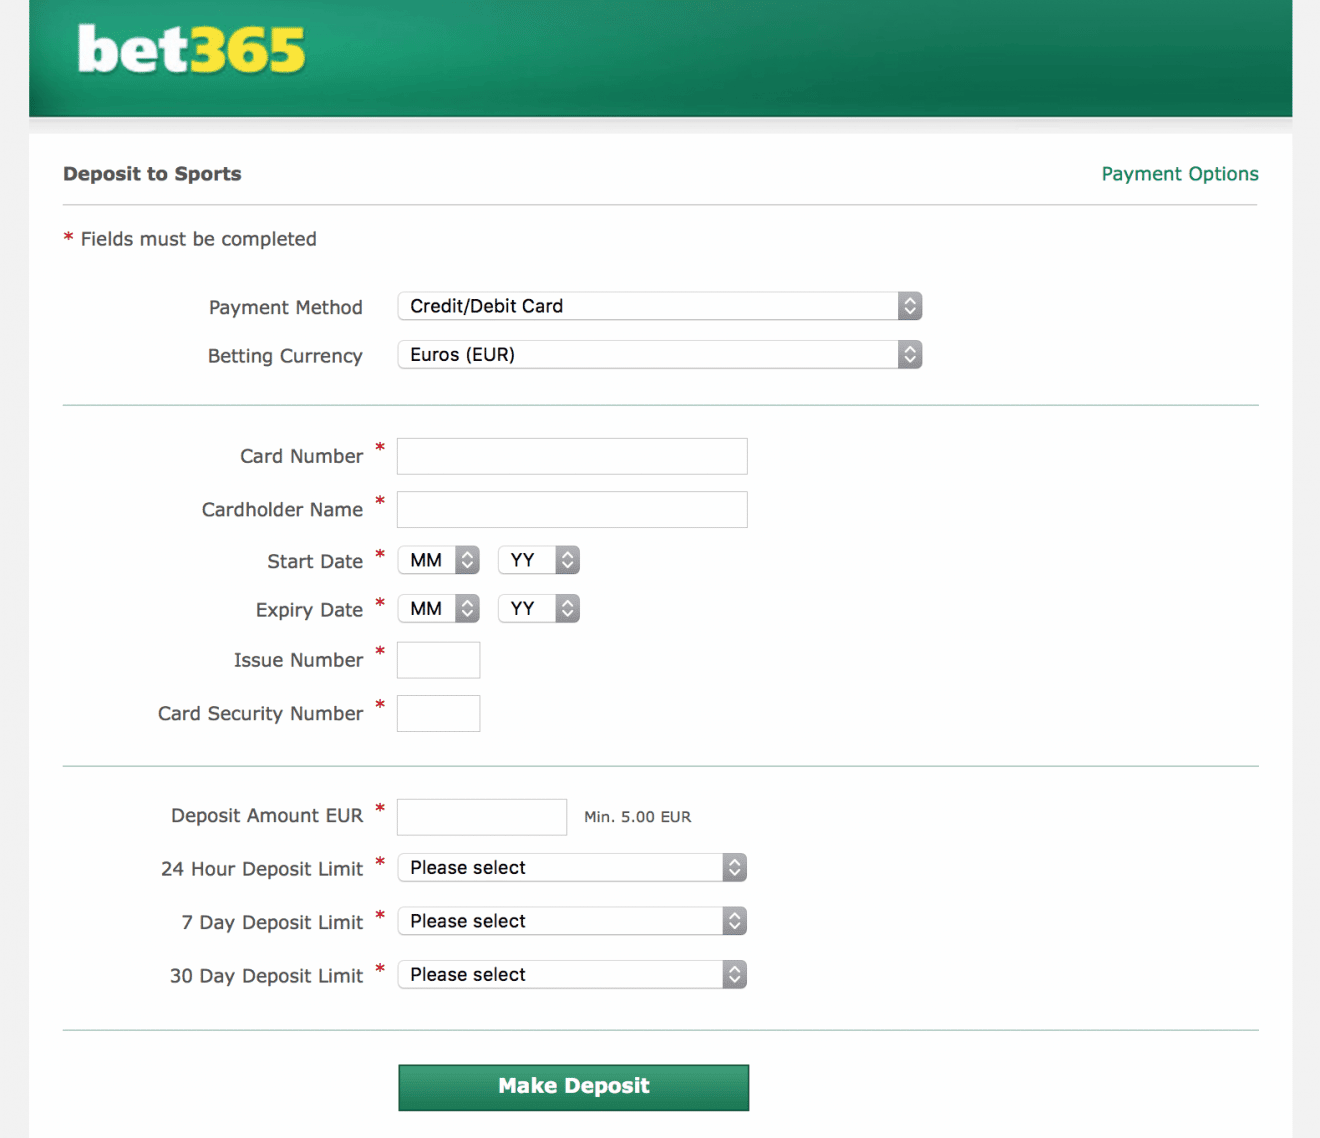Choose Expiry Date month dropdown
Viewport: 1320px width, 1138px height.
tap(438, 609)
